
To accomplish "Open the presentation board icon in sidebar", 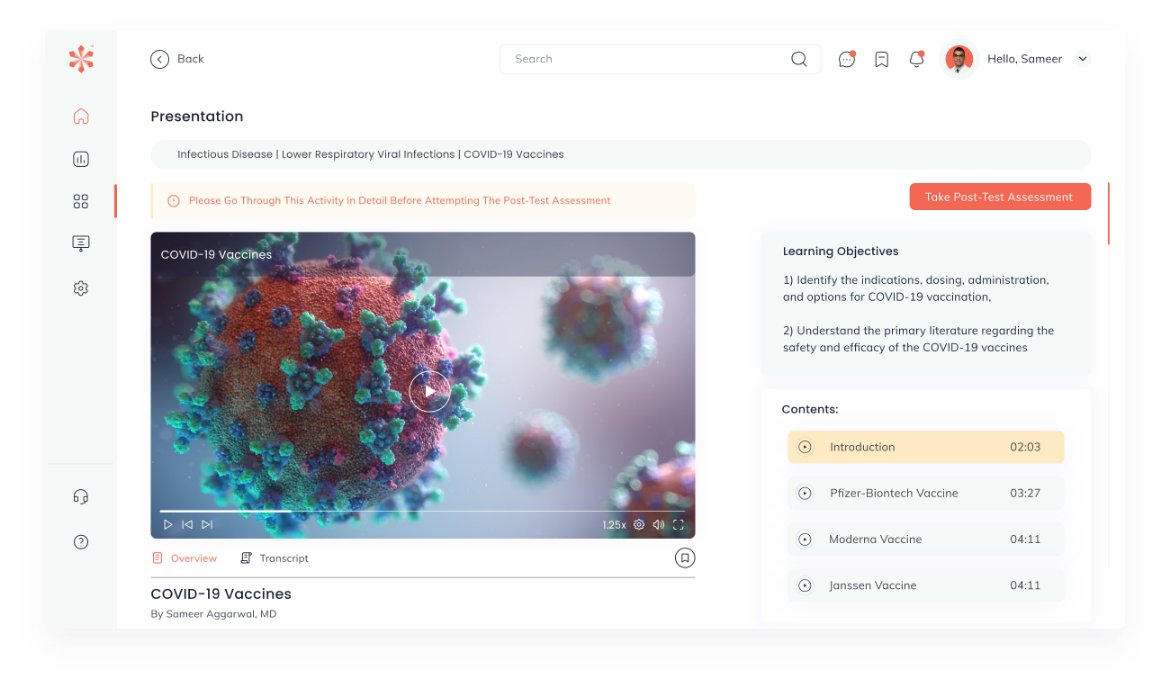I will point(81,244).
